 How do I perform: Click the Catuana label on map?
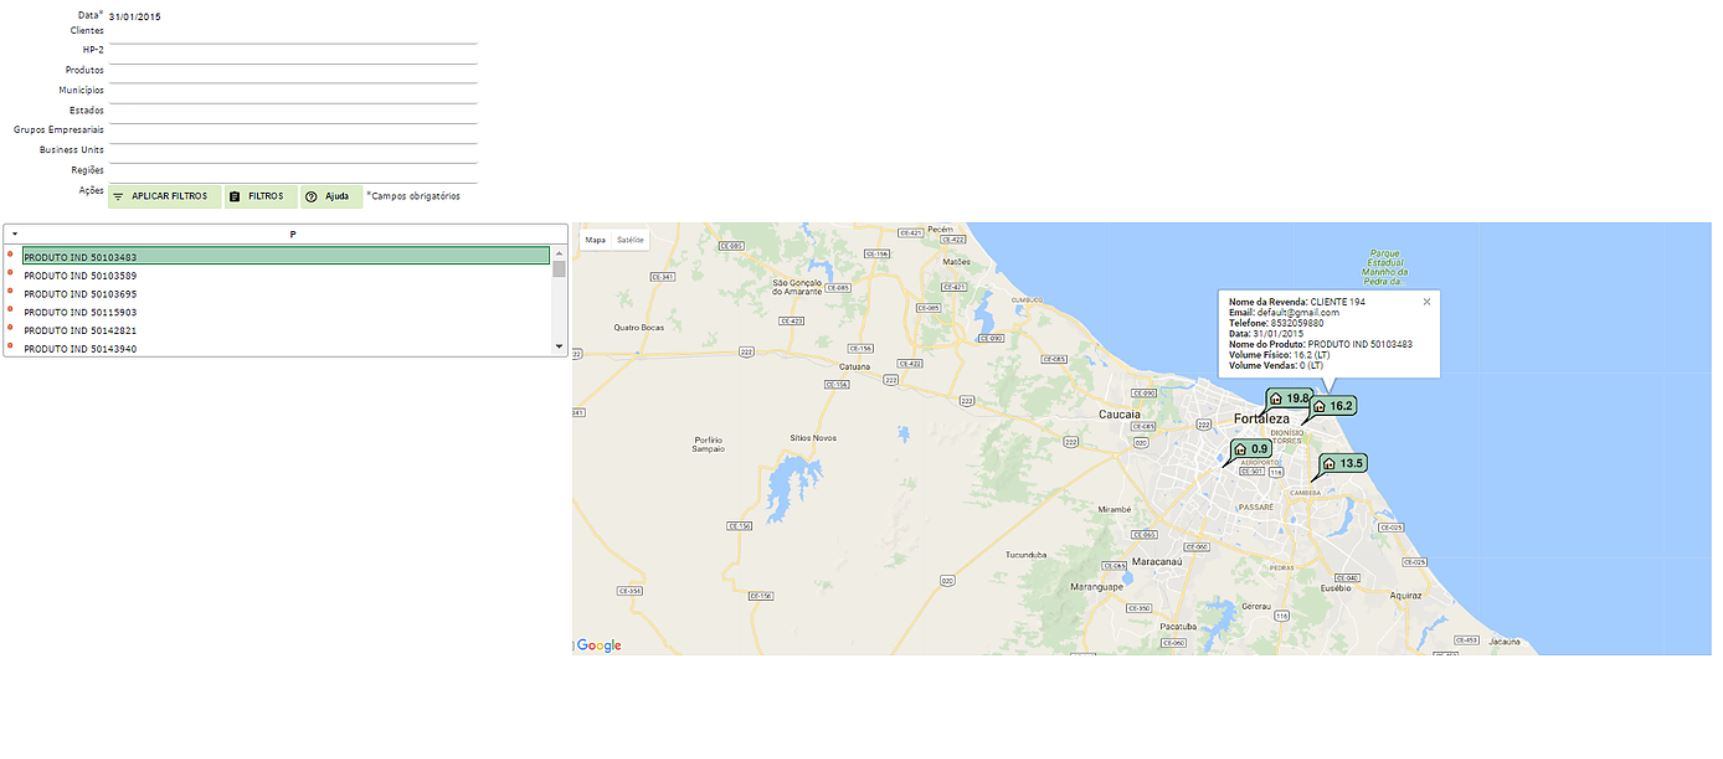point(854,367)
